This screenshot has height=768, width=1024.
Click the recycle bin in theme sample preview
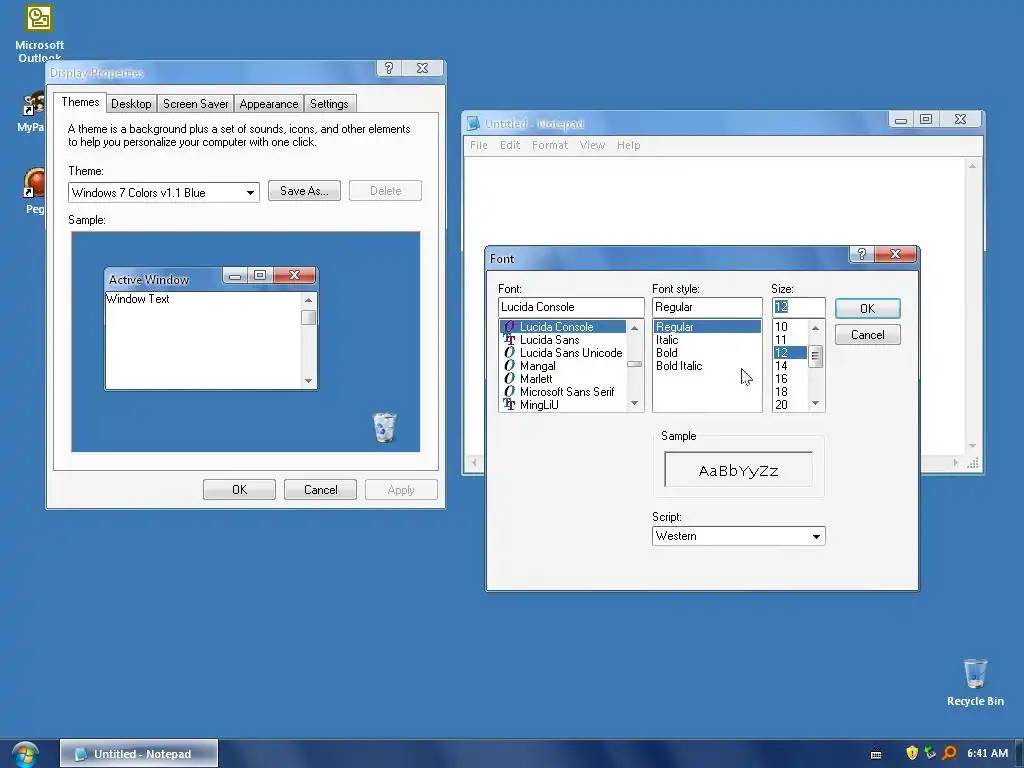pyautogui.click(x=385, y=427)
